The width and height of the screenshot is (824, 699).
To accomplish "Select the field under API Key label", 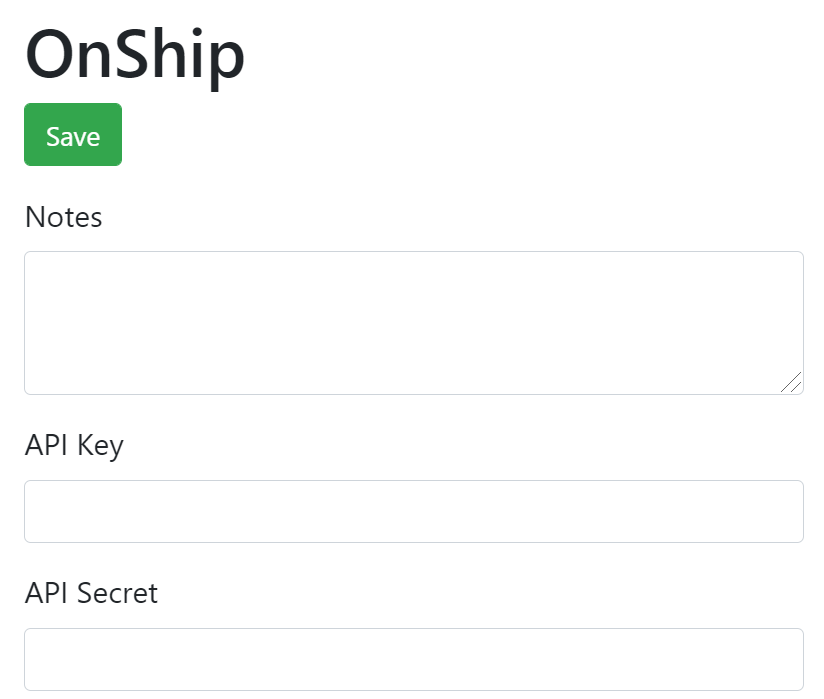I will [x=414, y=511].
